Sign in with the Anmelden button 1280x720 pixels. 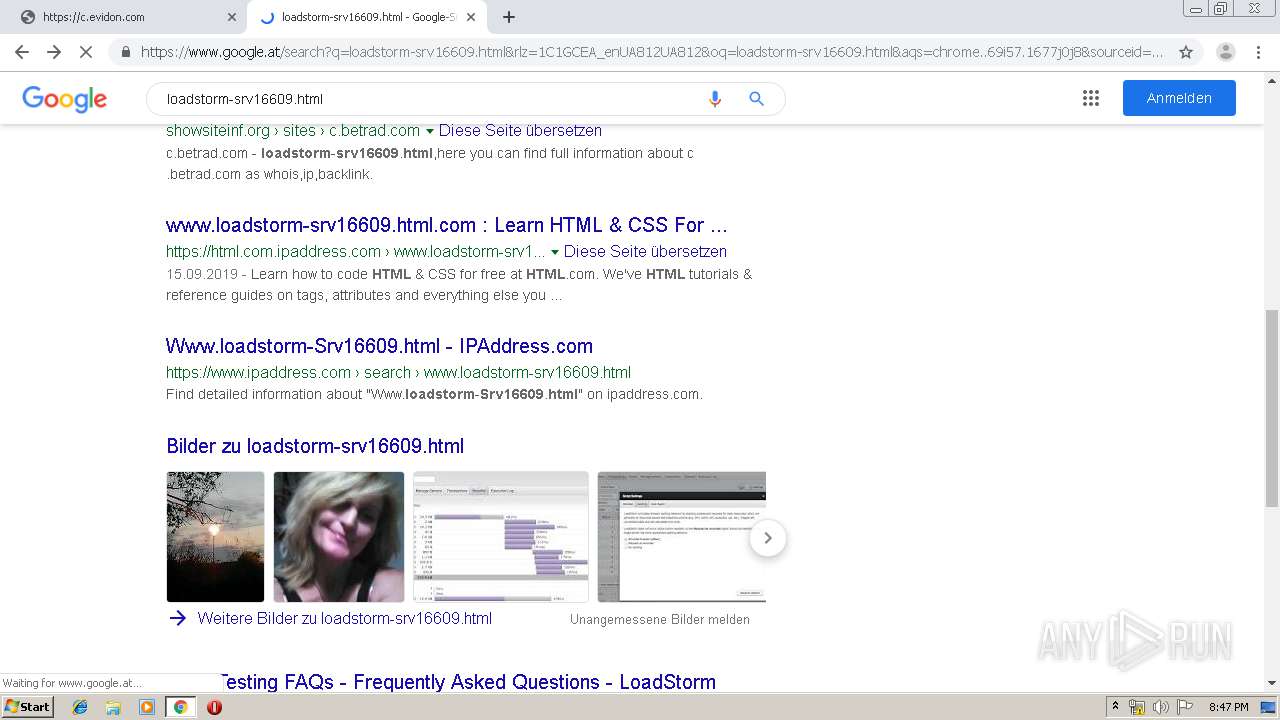[1179, 98]
